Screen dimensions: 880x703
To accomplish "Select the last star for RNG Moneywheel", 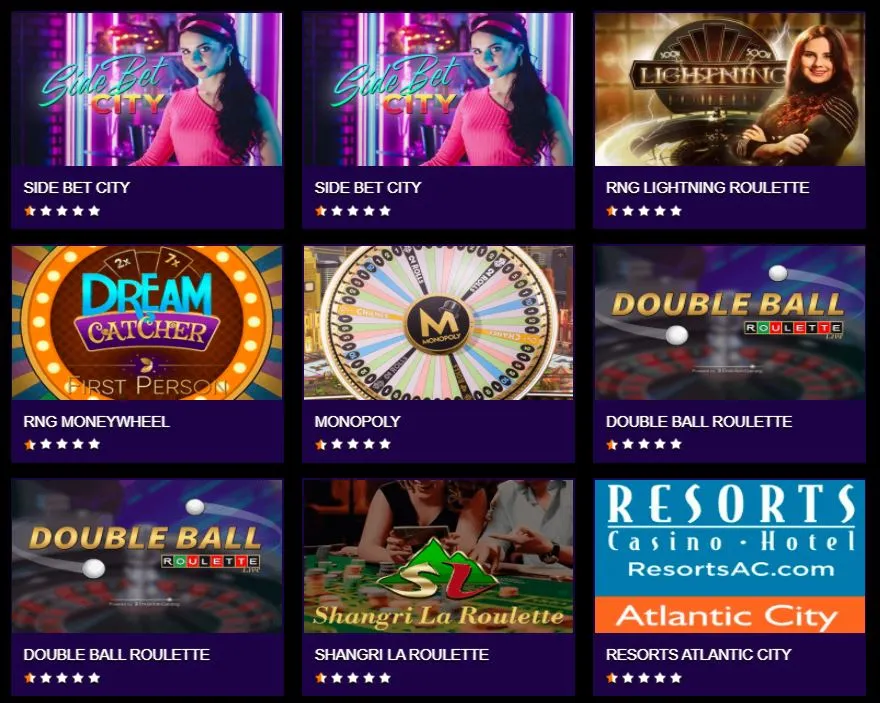I will click(x=94, y=444).
